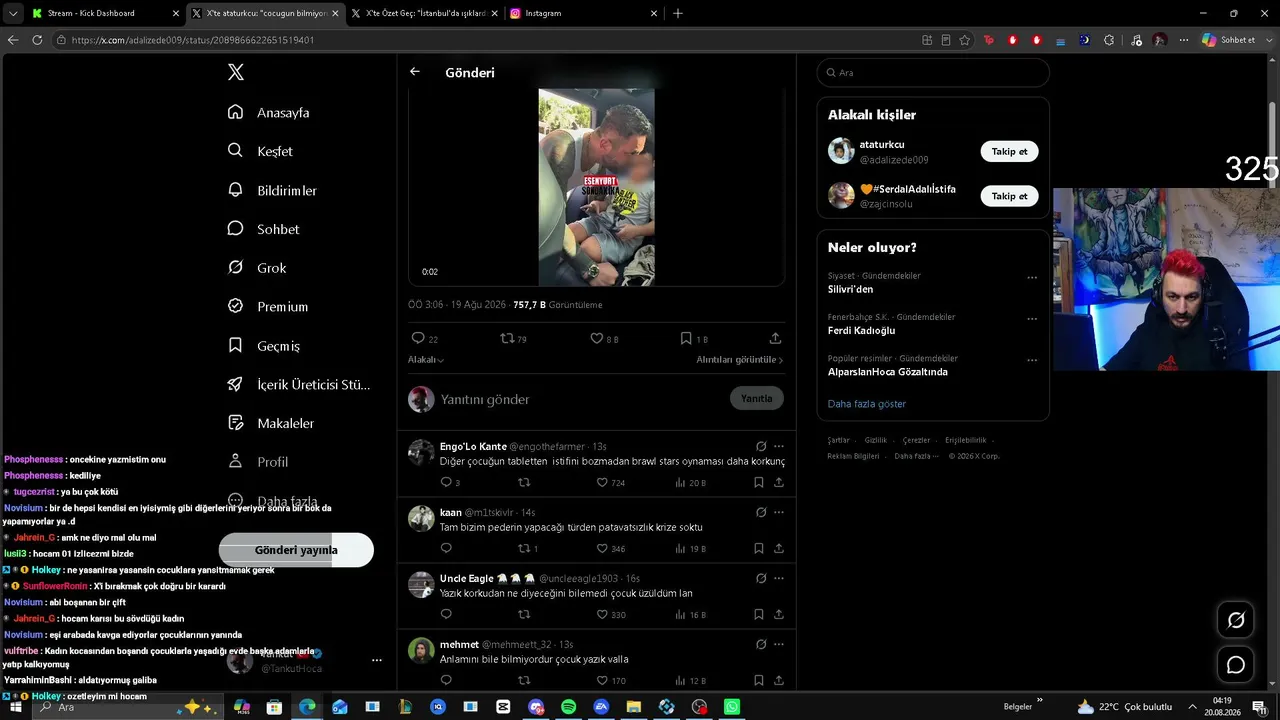Play the video thumbnail in the post
This screenshot has height=720, width=1280.
(596, 187)
